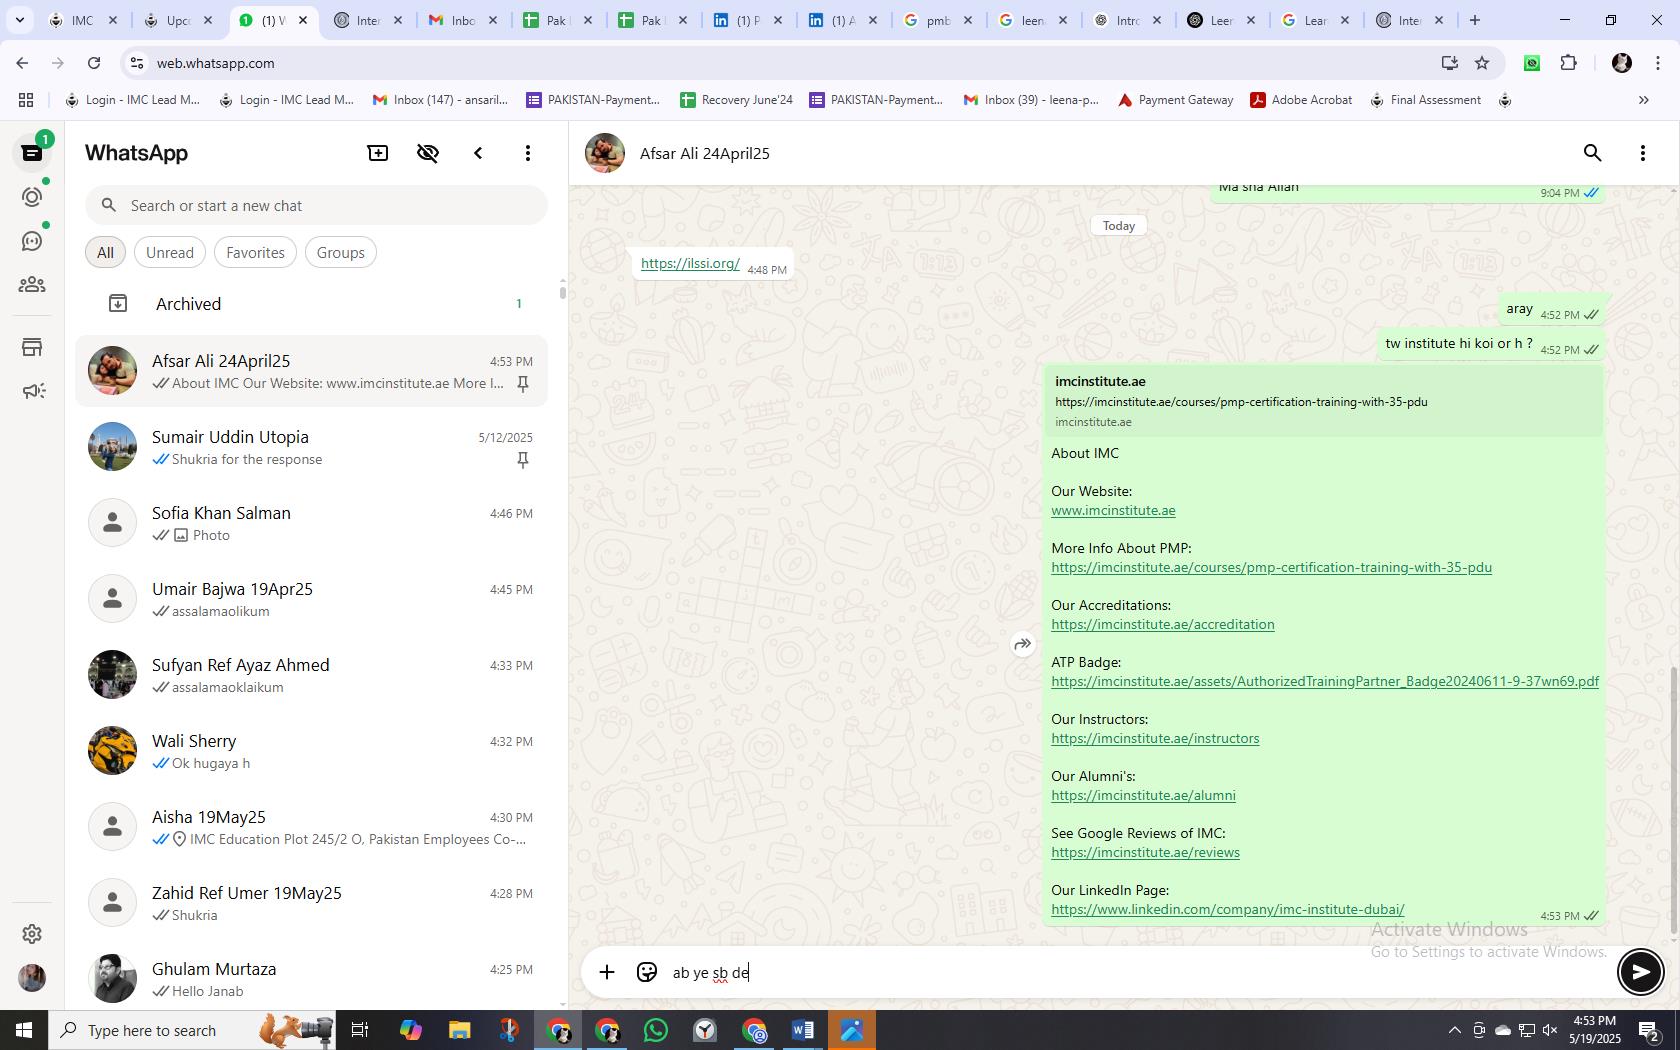Open the Chats icon in WhatsApp sidebar
The height and width of the screenshot is (1050, 1680).
[x=32, y=153]
